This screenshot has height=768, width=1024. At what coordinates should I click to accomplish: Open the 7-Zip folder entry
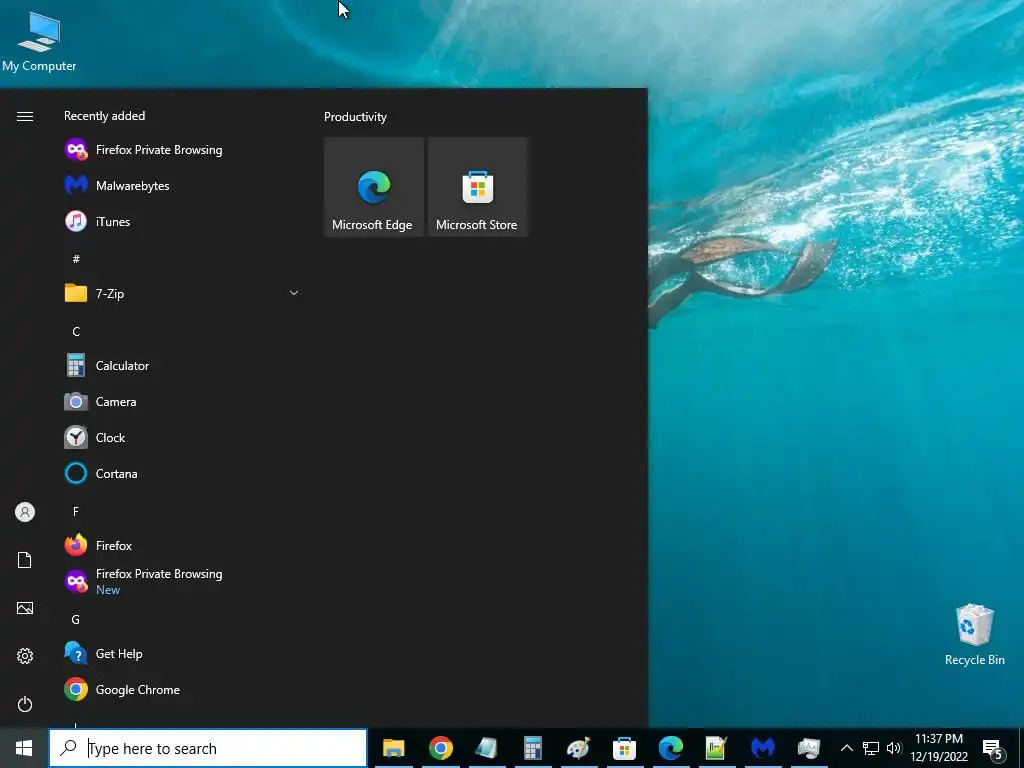click(183, 293)
